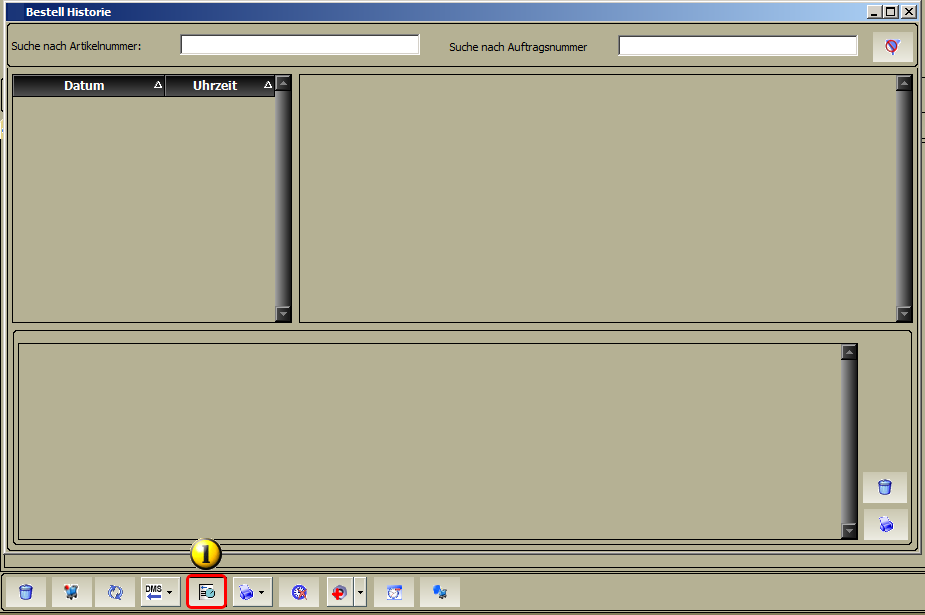Viewport: 925px width, 615px height.
Task: Click the trash bin icon in bottom toolbar
Action: (x=26, y=592)
